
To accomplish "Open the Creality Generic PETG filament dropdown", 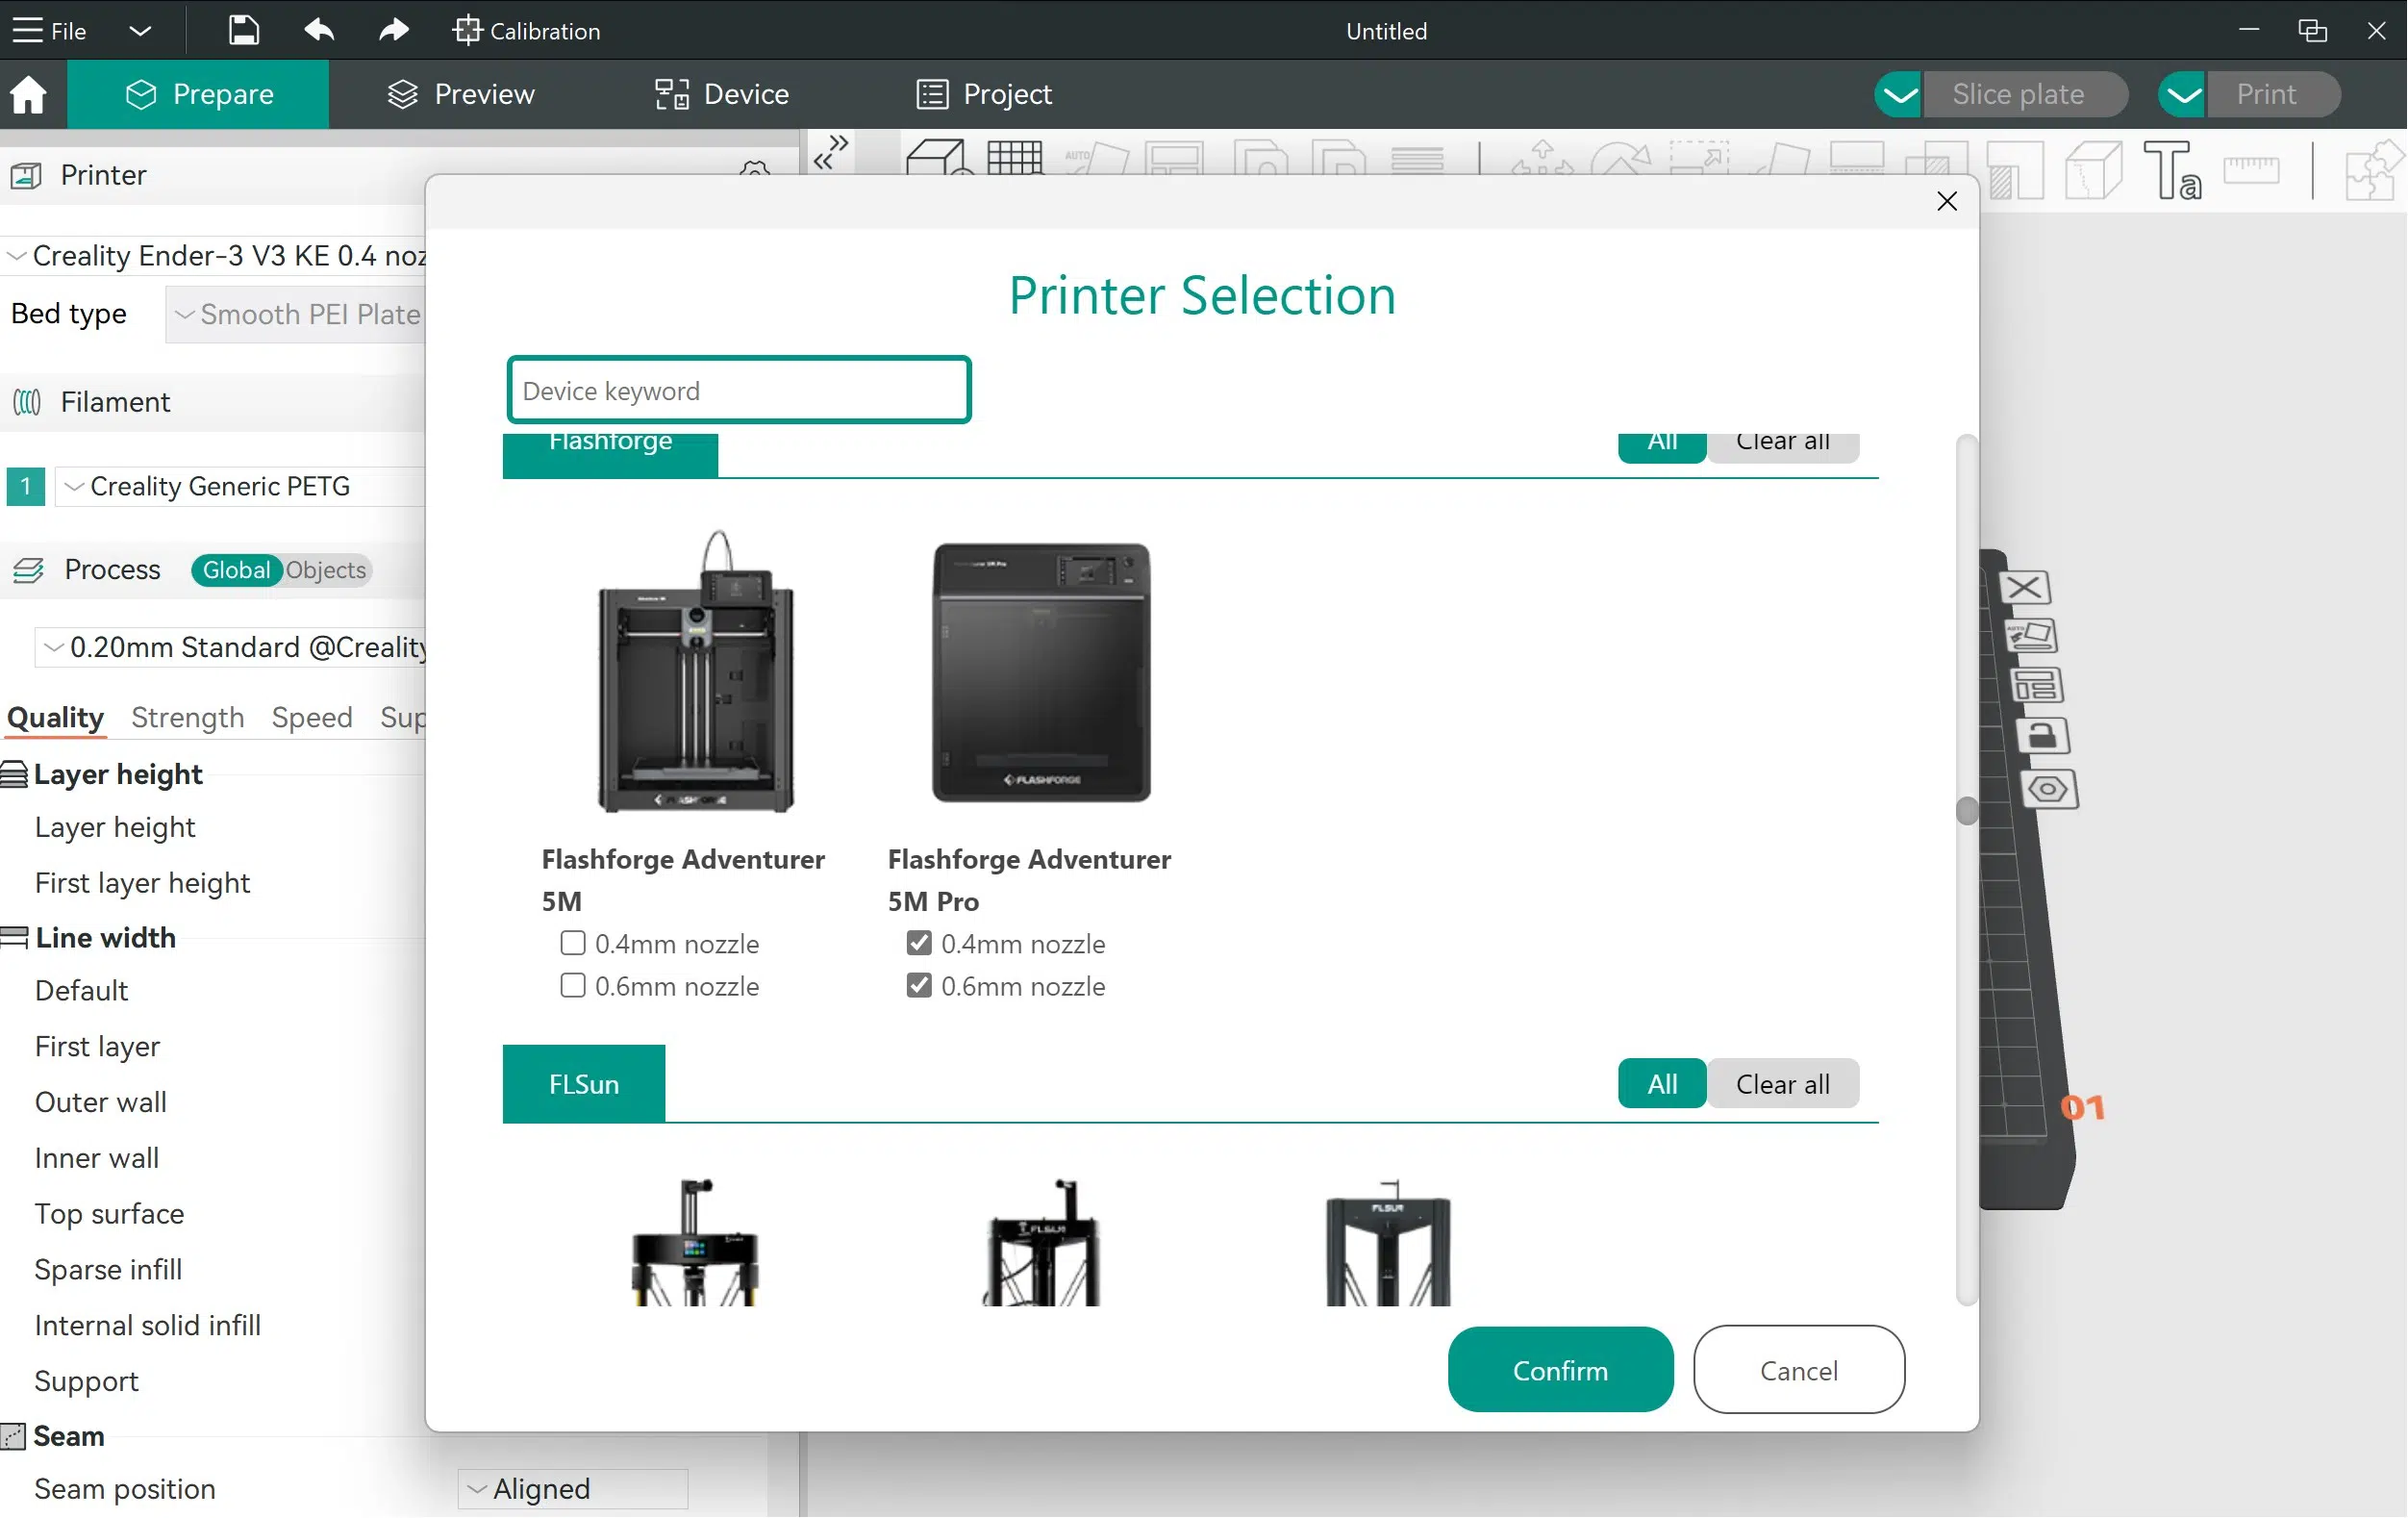I will (x=241, y=487).
